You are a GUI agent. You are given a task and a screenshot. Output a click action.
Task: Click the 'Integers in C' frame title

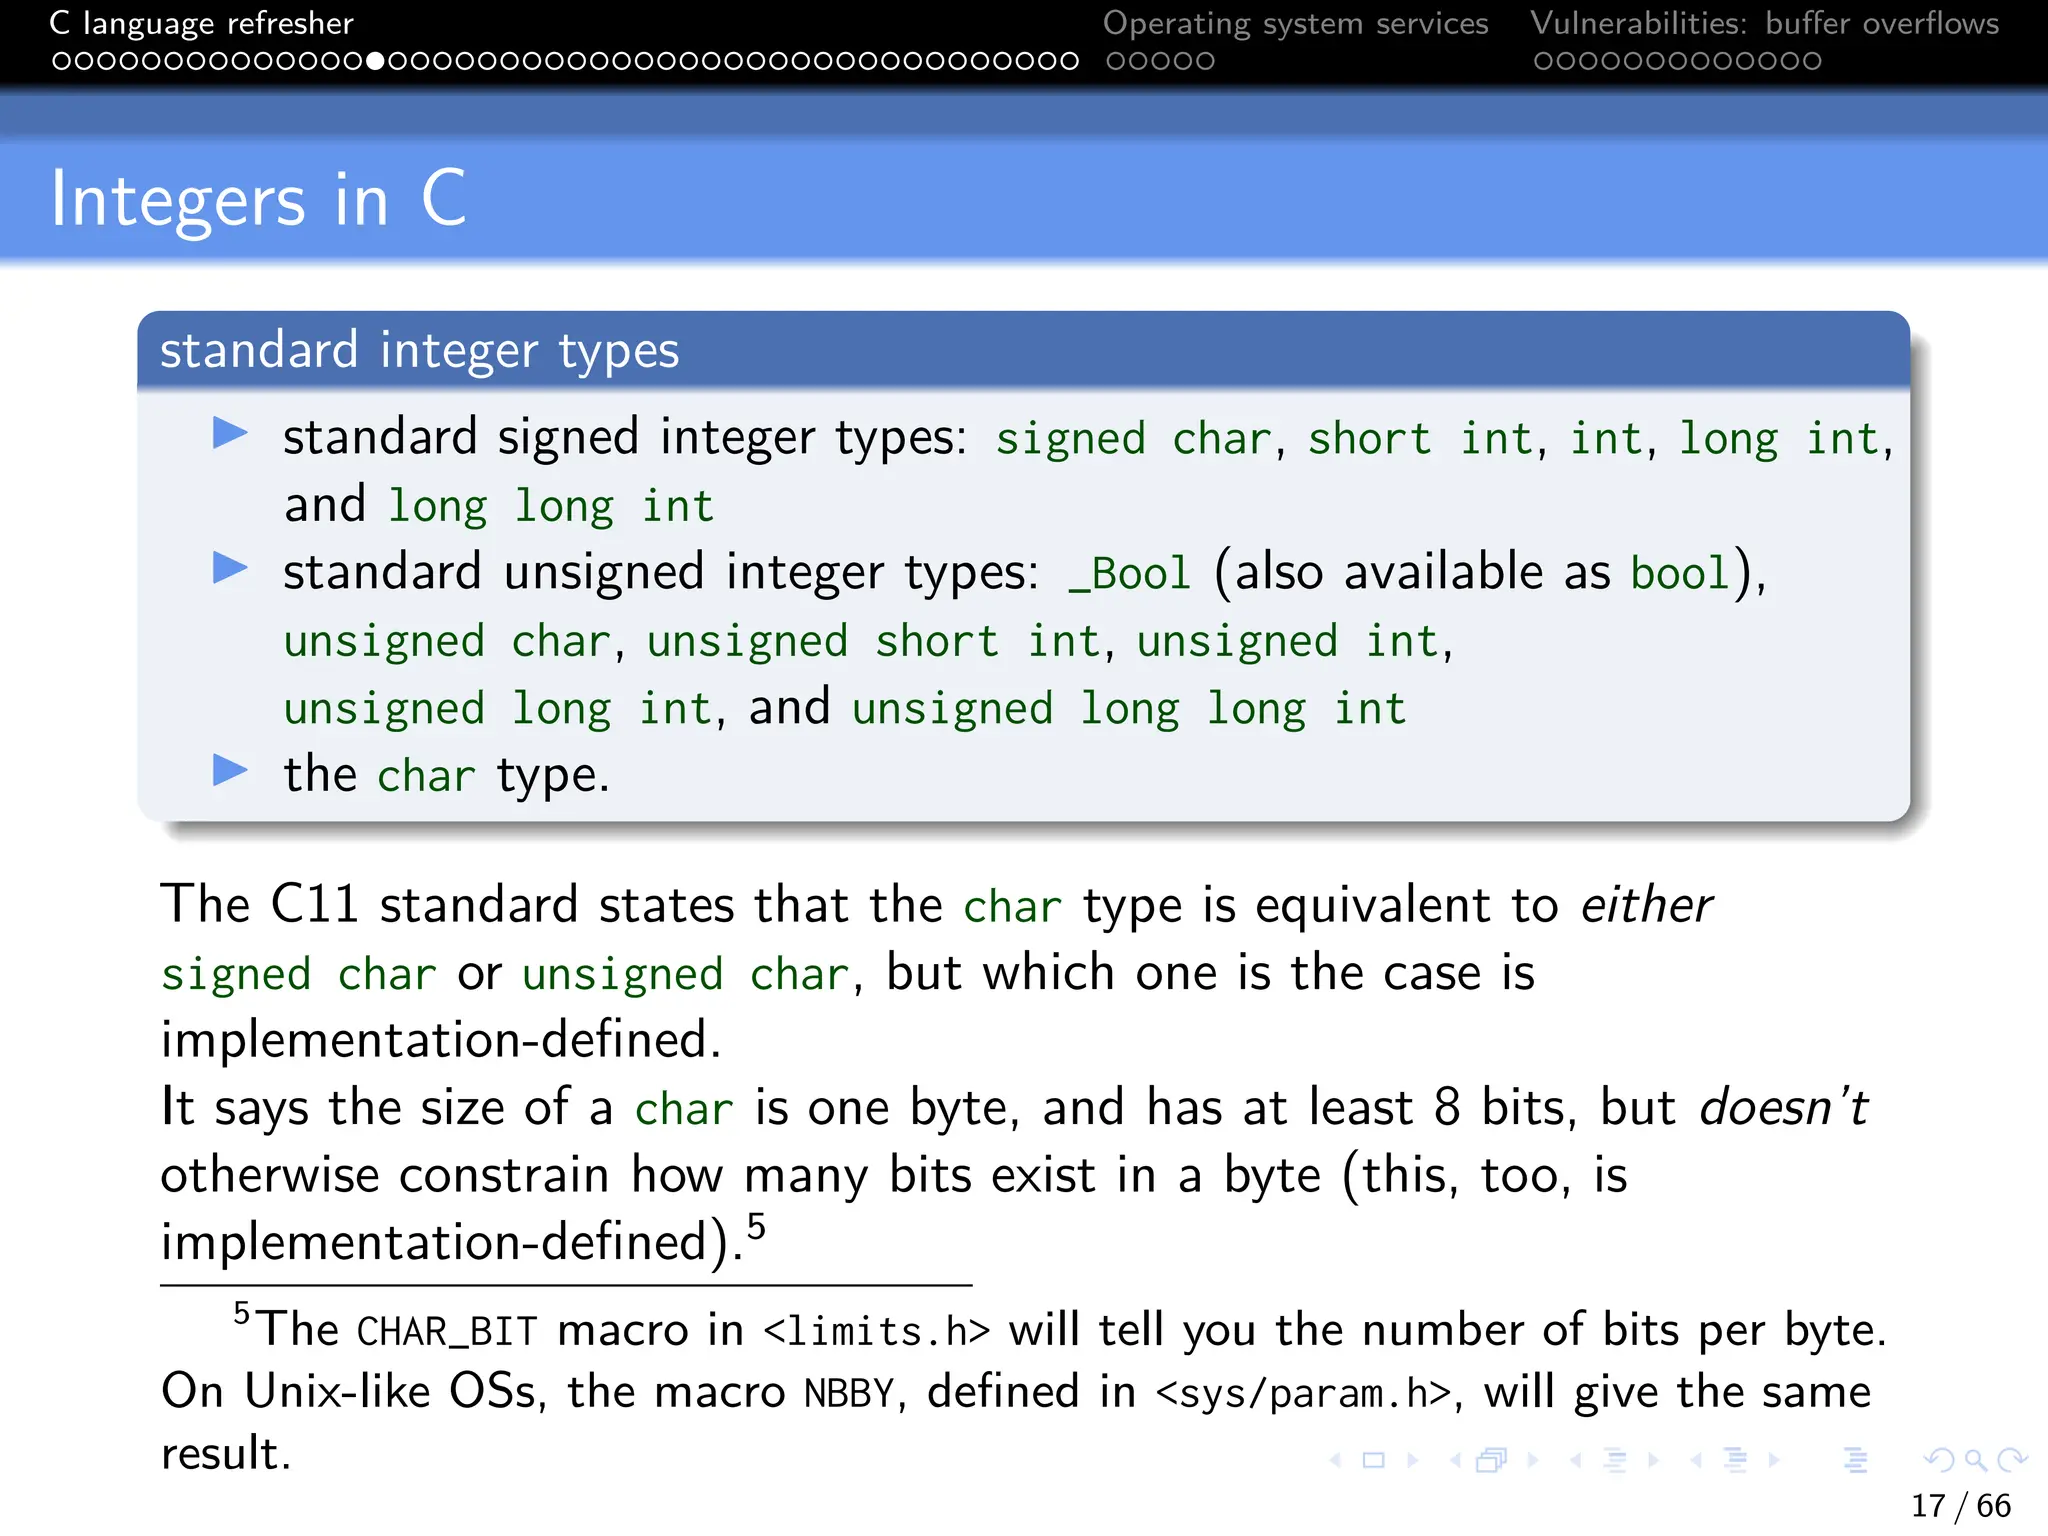tap(258, 199)
